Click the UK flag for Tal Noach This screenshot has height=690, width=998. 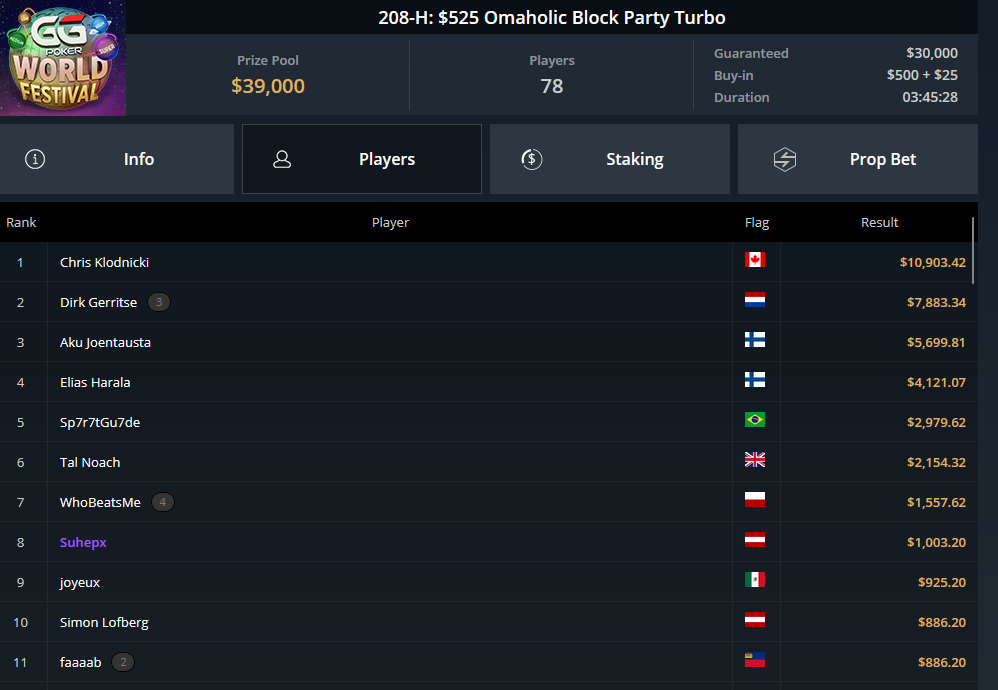click(x=755, y=460)
